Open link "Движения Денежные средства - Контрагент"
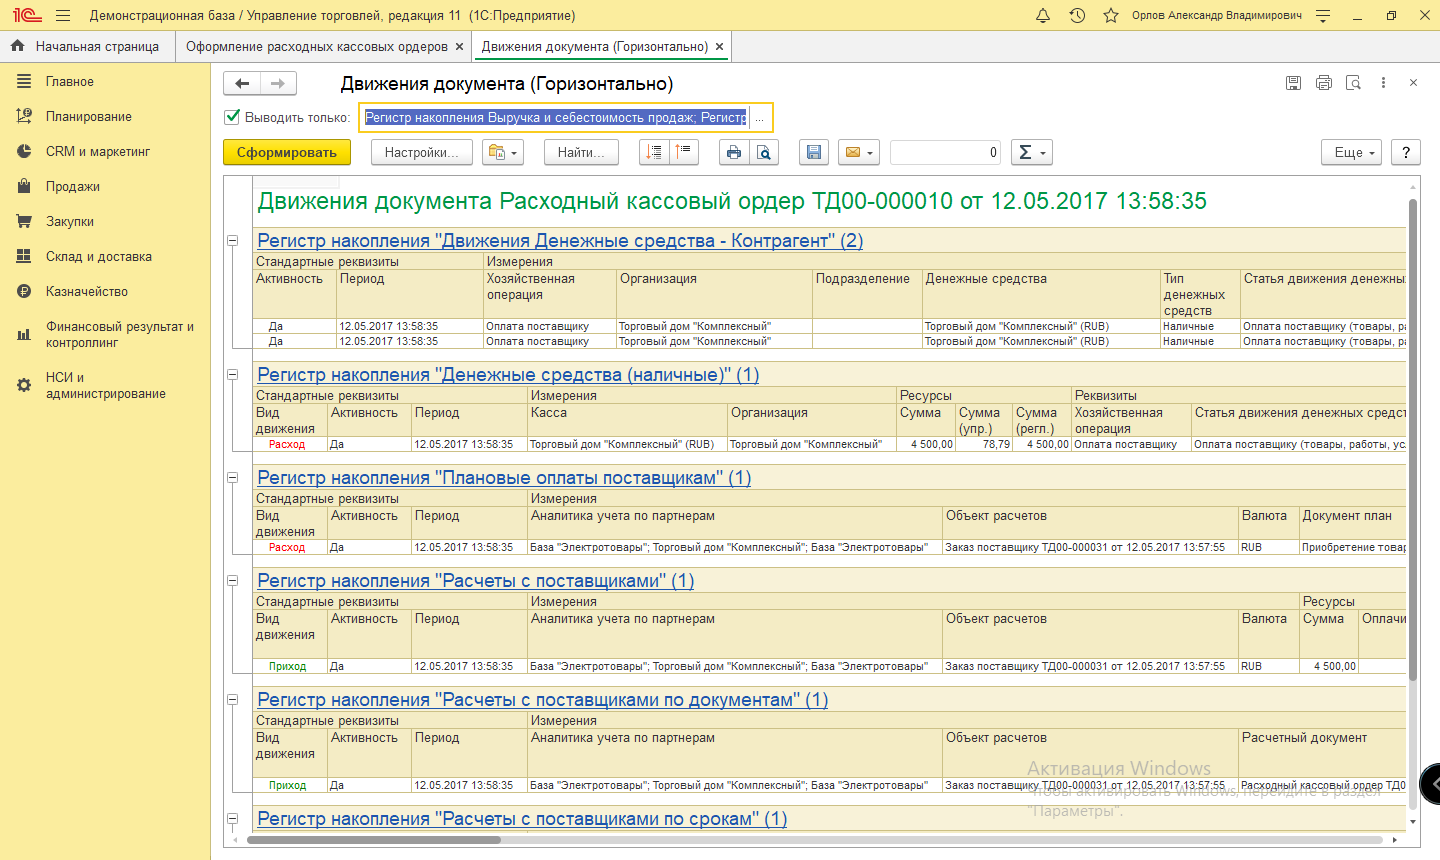Viewport: 1440px width, 860px height. tap(560, 241)
